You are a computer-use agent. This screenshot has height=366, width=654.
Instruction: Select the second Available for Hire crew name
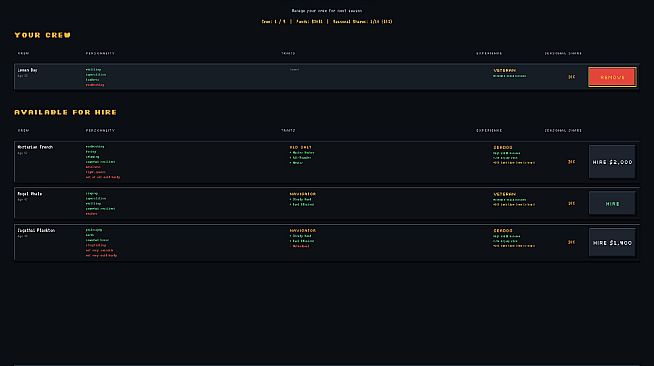click(30, 194)
